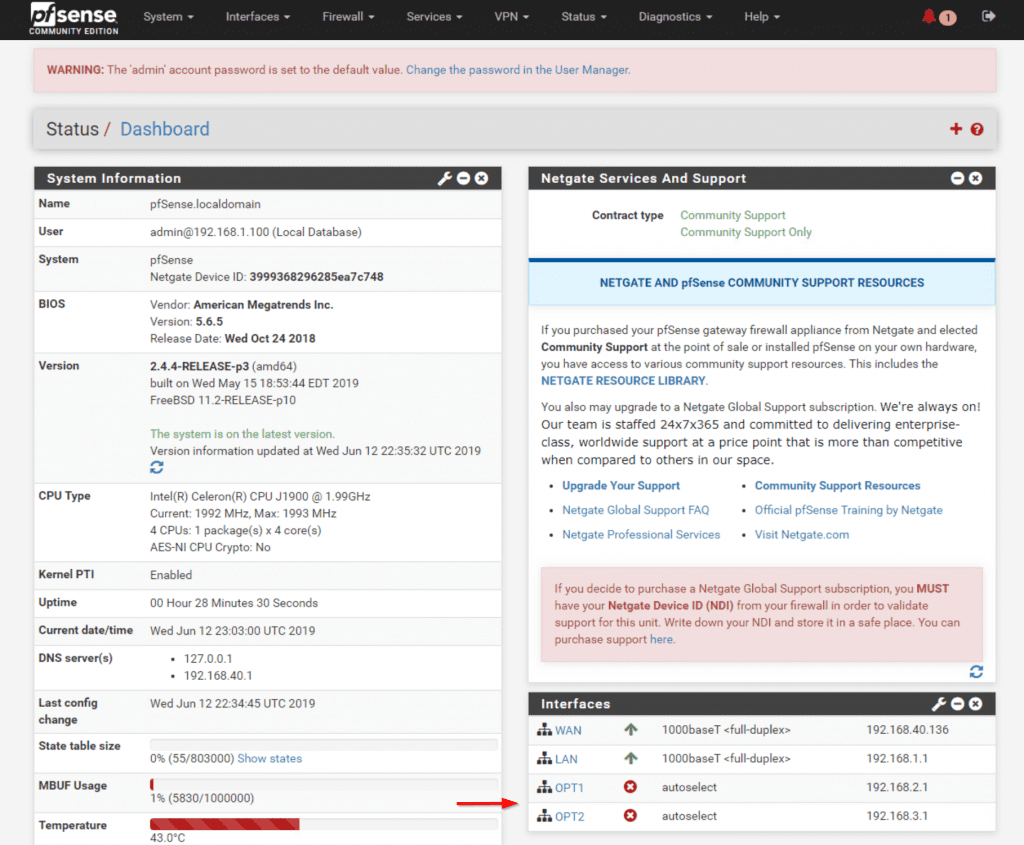
Task: Click the LAN interface network icon
Action: [544, 759]
